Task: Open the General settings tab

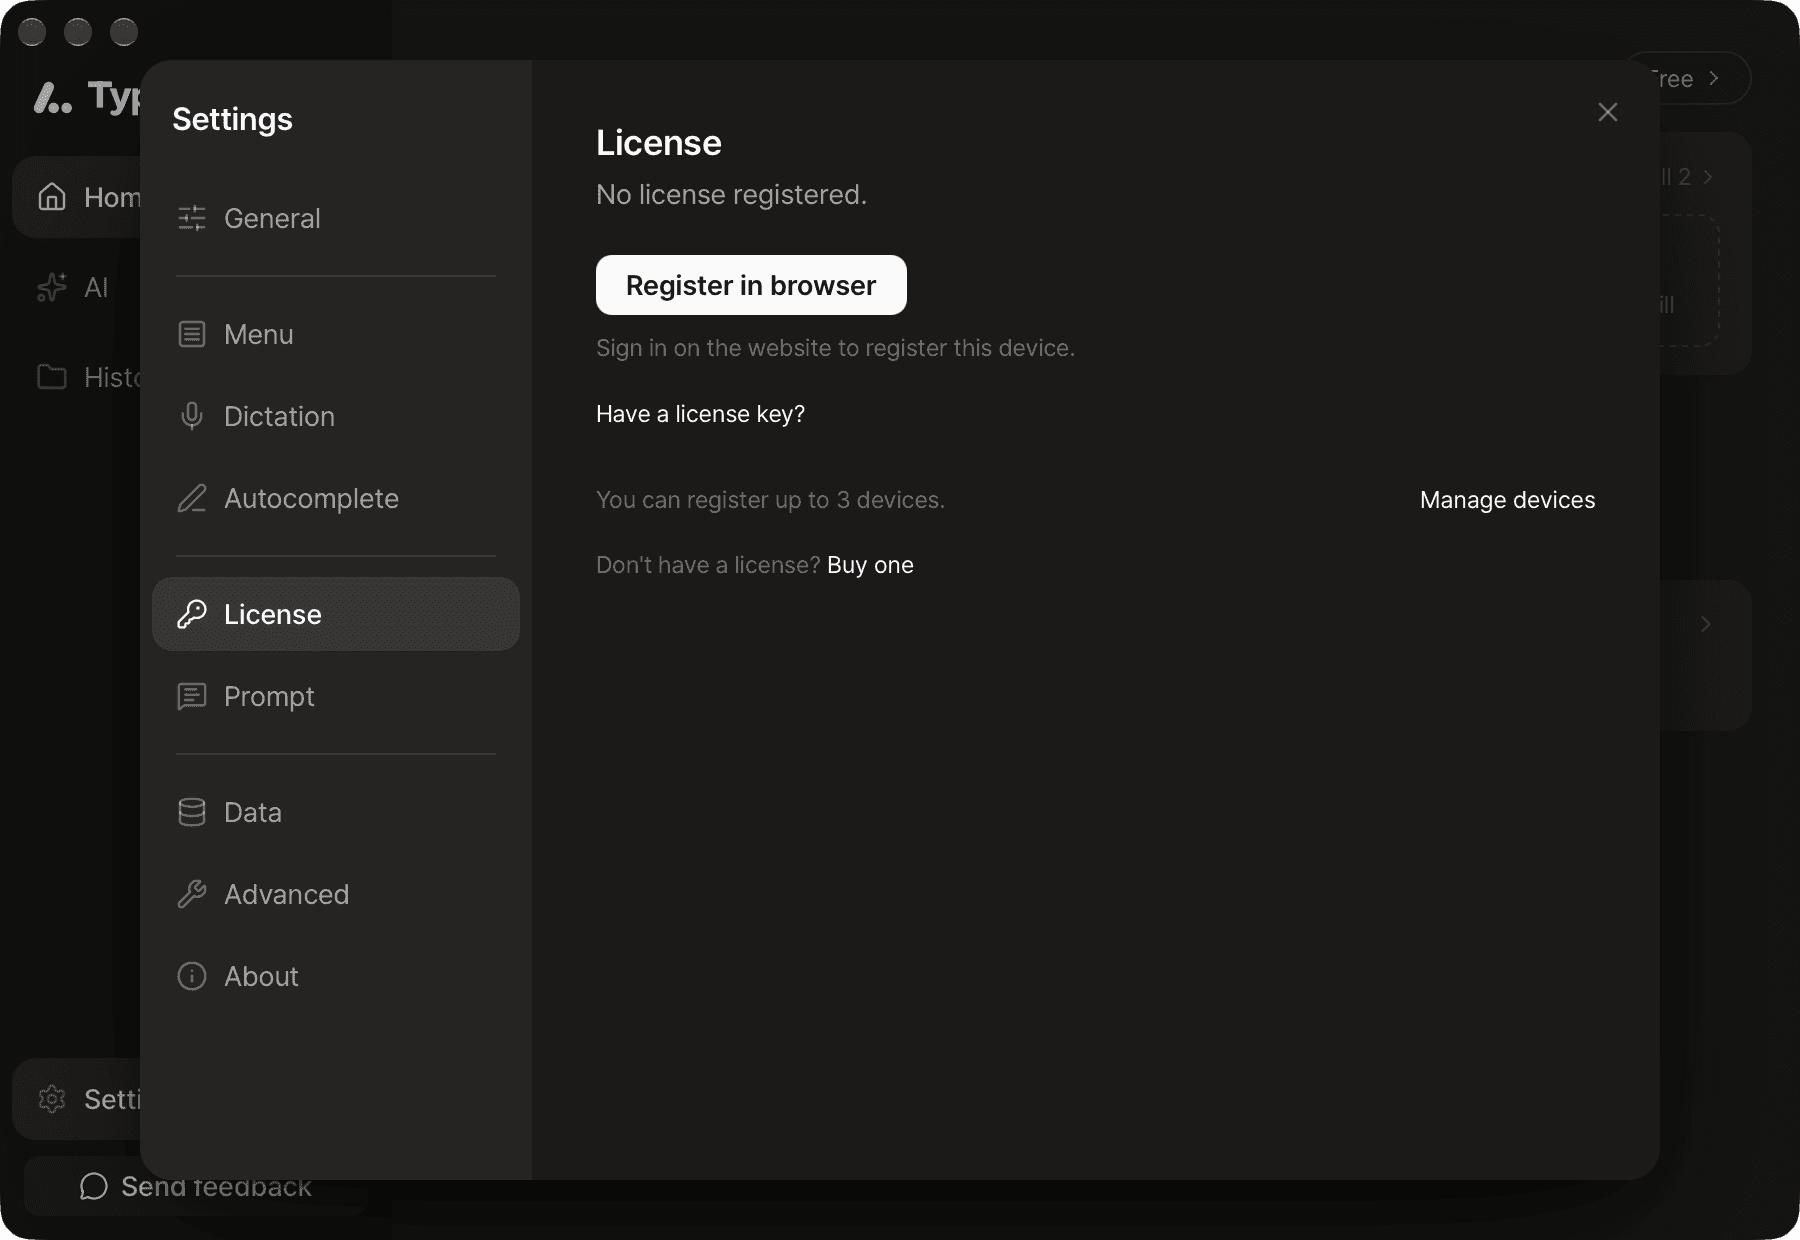Action: pyautogui.click(x=336, y=218)
